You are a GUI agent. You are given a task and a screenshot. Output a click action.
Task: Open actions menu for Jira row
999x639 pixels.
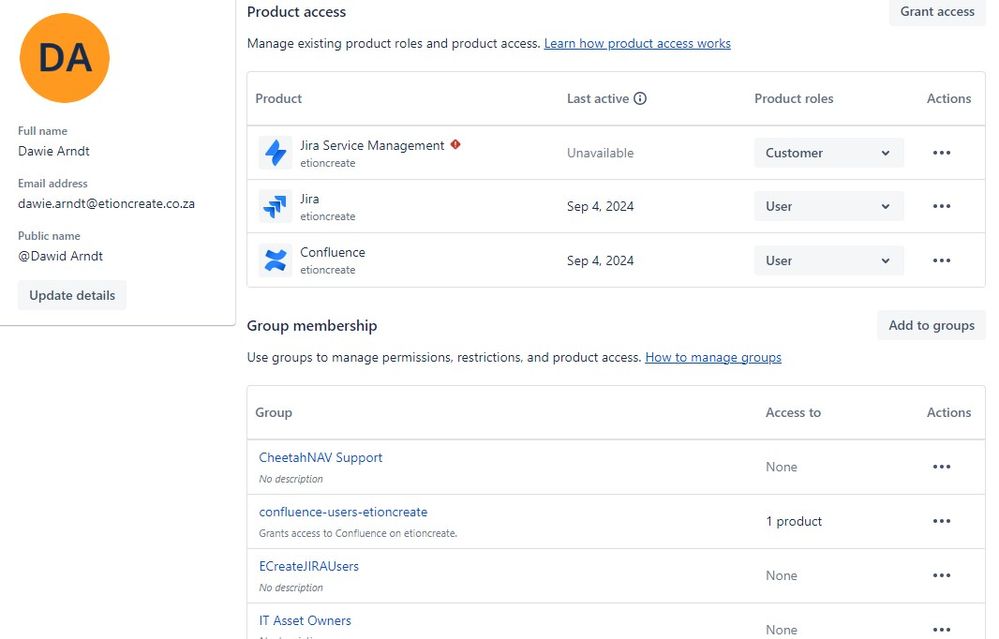coord(941,206)
